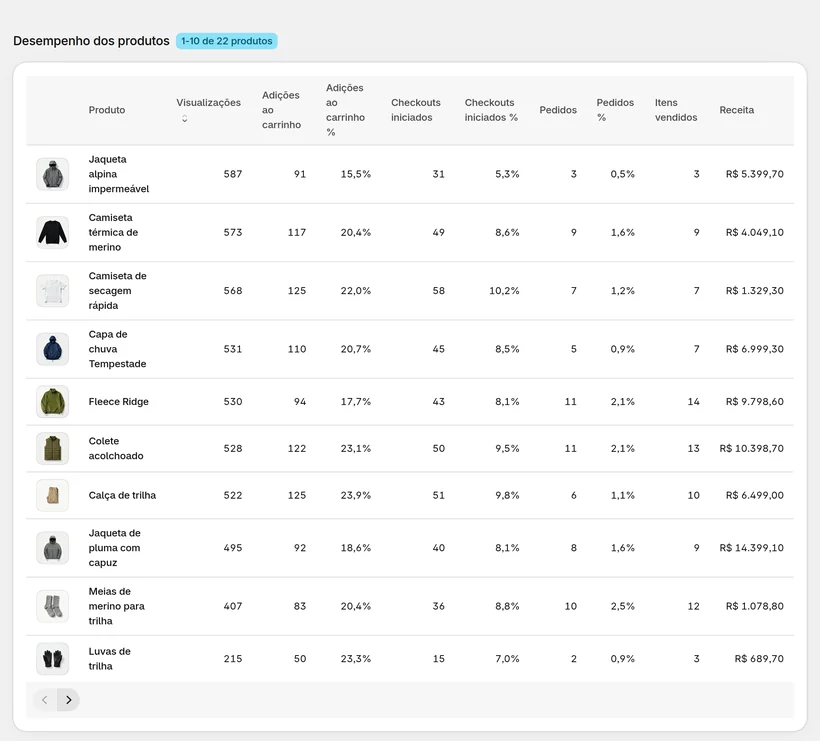820x741 pixels.
Task: Click the 495 views value
Action: tap(233, 548)
